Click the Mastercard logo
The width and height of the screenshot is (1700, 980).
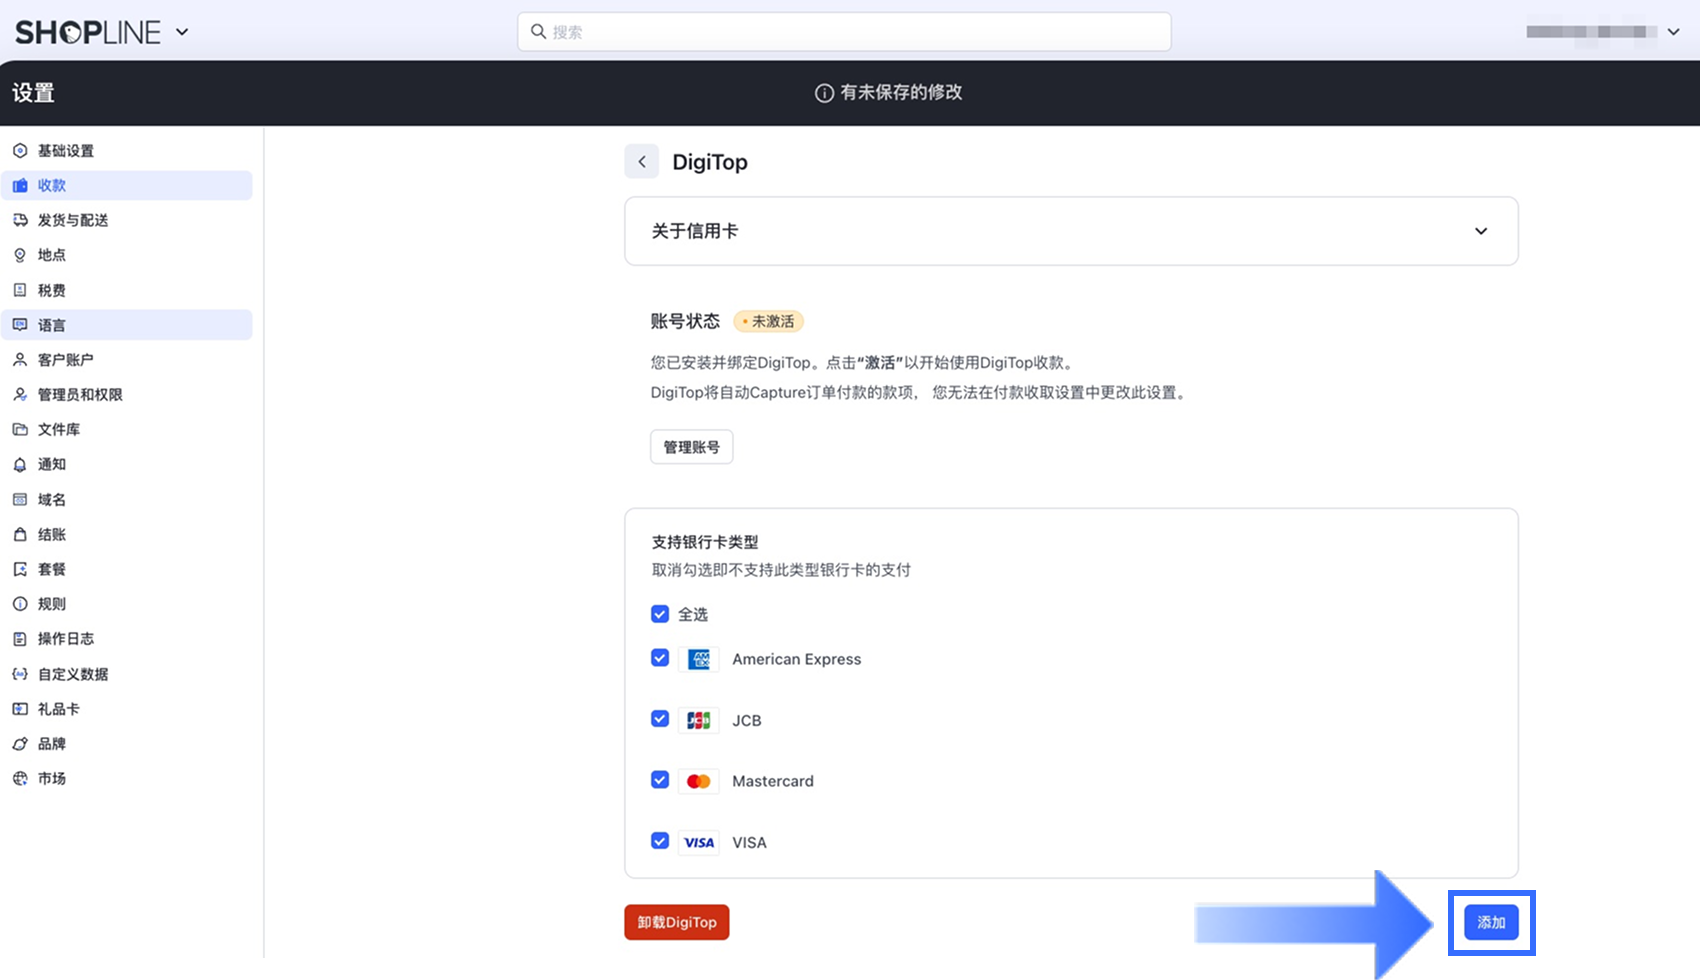coord(699,781)
